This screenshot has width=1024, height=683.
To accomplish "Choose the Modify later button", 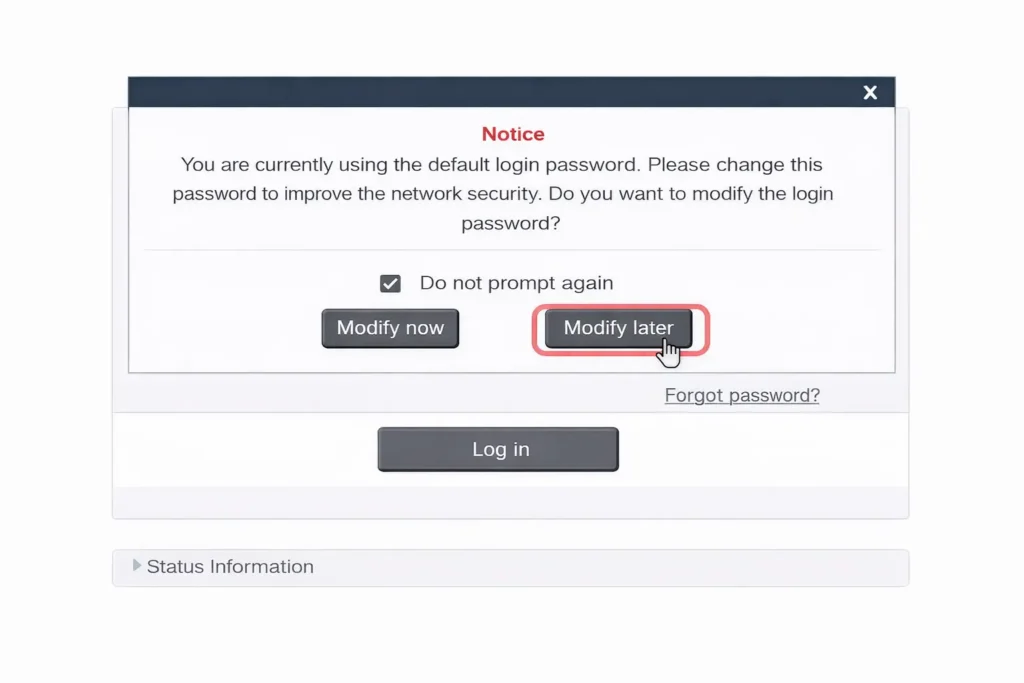I will click(618, 328).
